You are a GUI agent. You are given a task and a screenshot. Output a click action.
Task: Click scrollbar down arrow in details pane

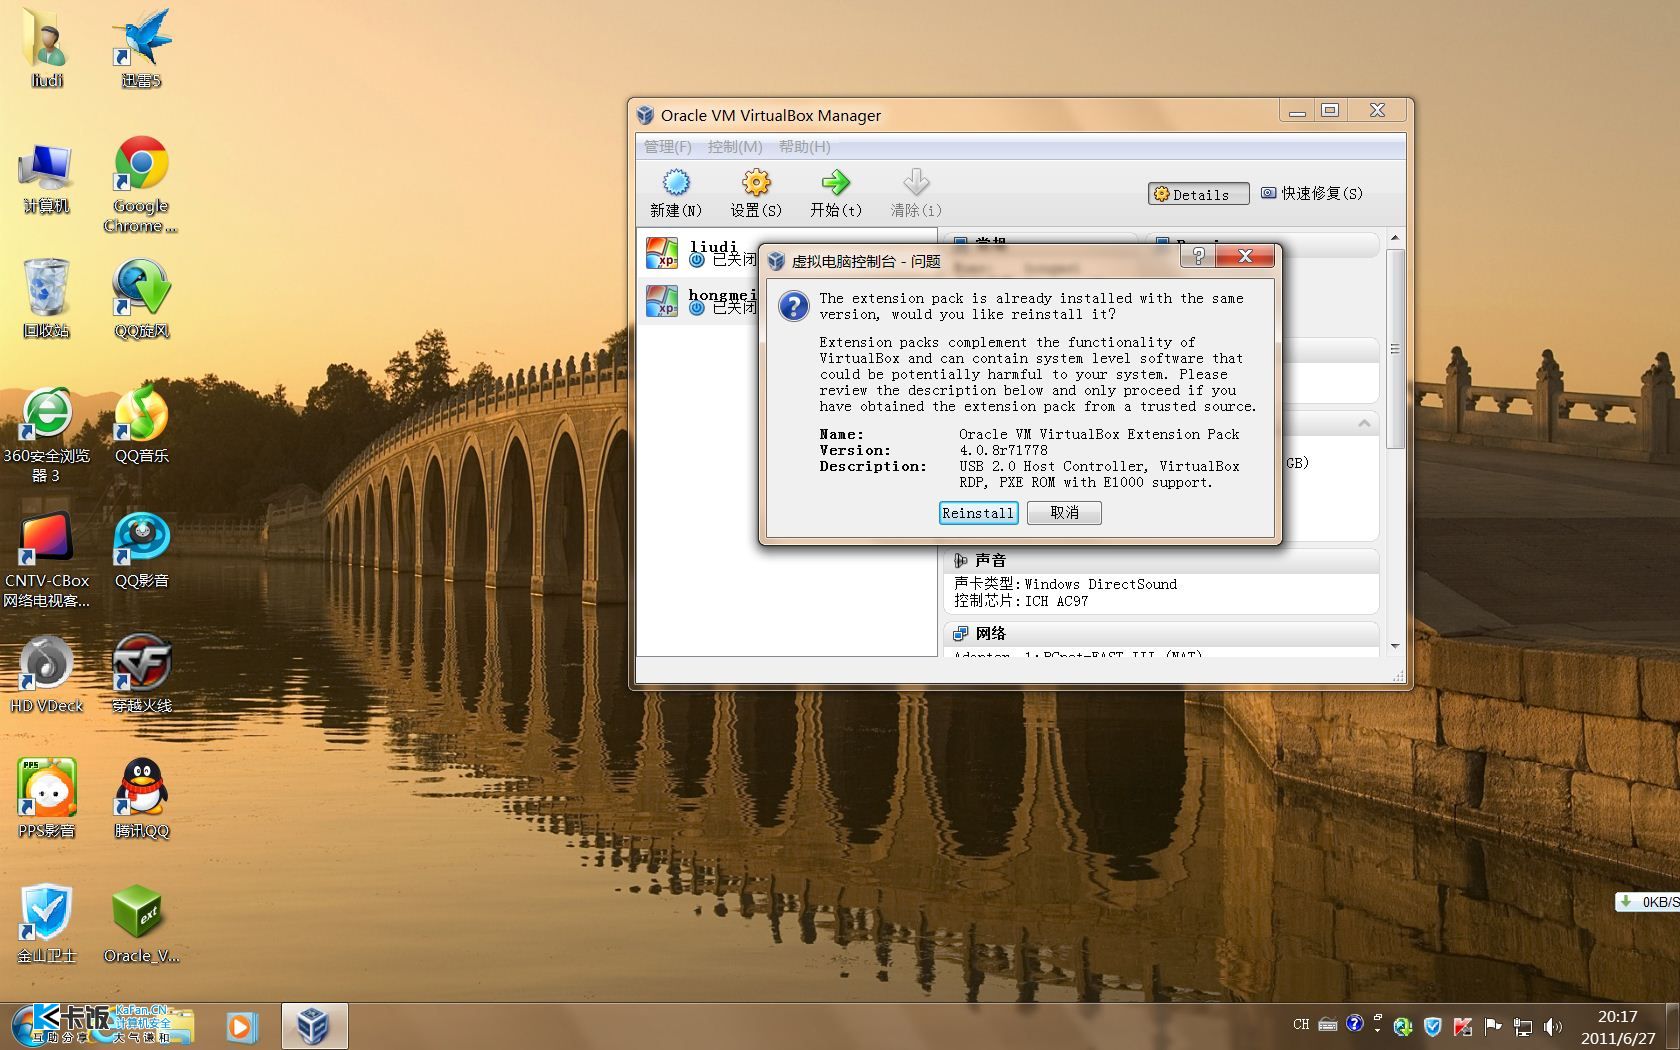(1395, 647)
